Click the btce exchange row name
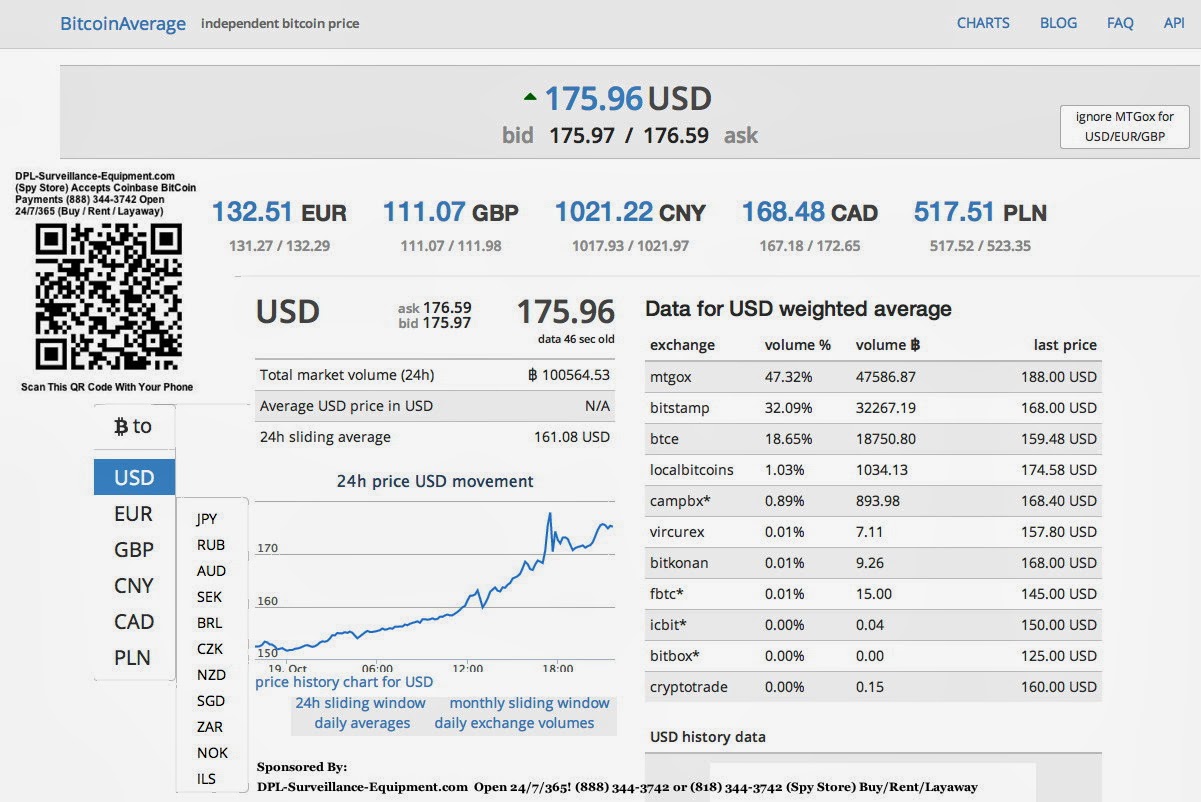1201x802 pixels. 664,439
